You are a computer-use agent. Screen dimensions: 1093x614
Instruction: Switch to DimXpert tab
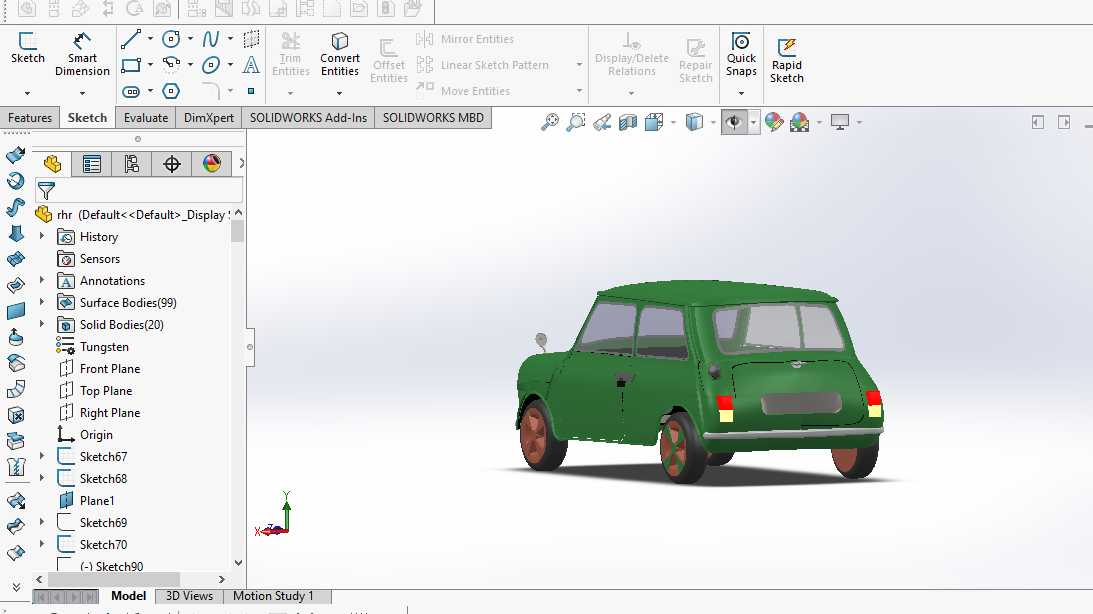[208, 118]
